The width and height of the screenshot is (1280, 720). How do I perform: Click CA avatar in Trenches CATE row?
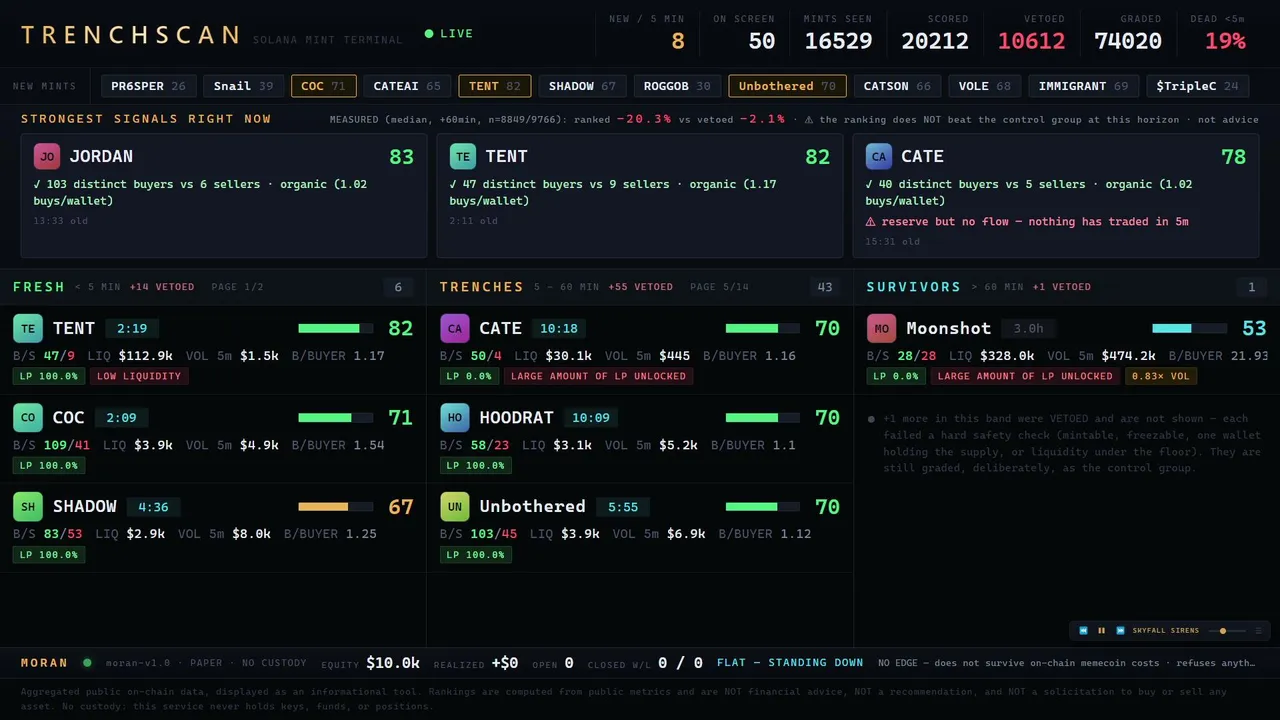455,328
